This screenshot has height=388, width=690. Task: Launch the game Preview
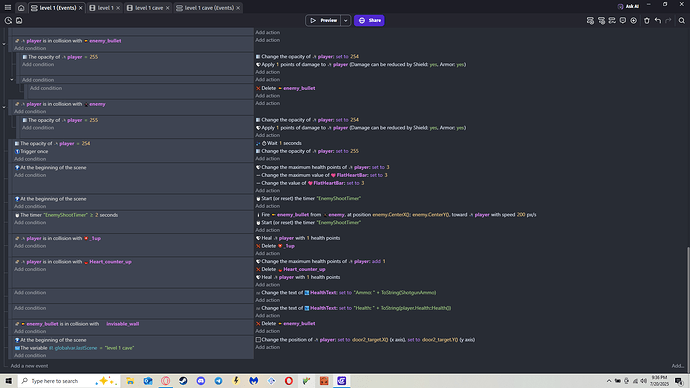point(323,20)
